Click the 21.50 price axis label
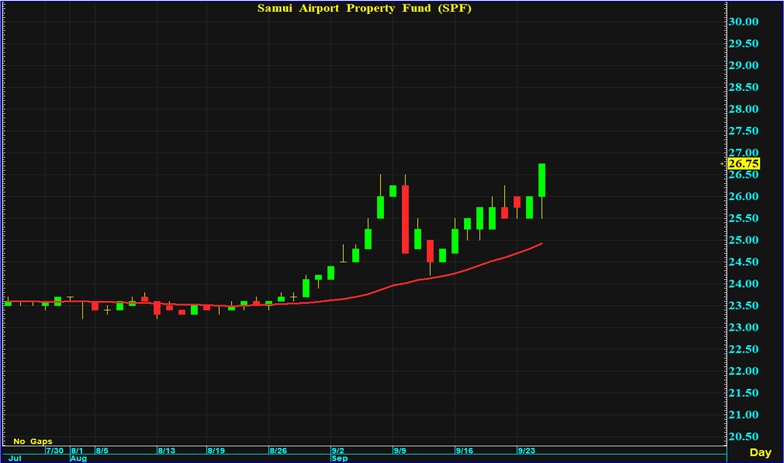Screen dimensions: 784x463 744,393
